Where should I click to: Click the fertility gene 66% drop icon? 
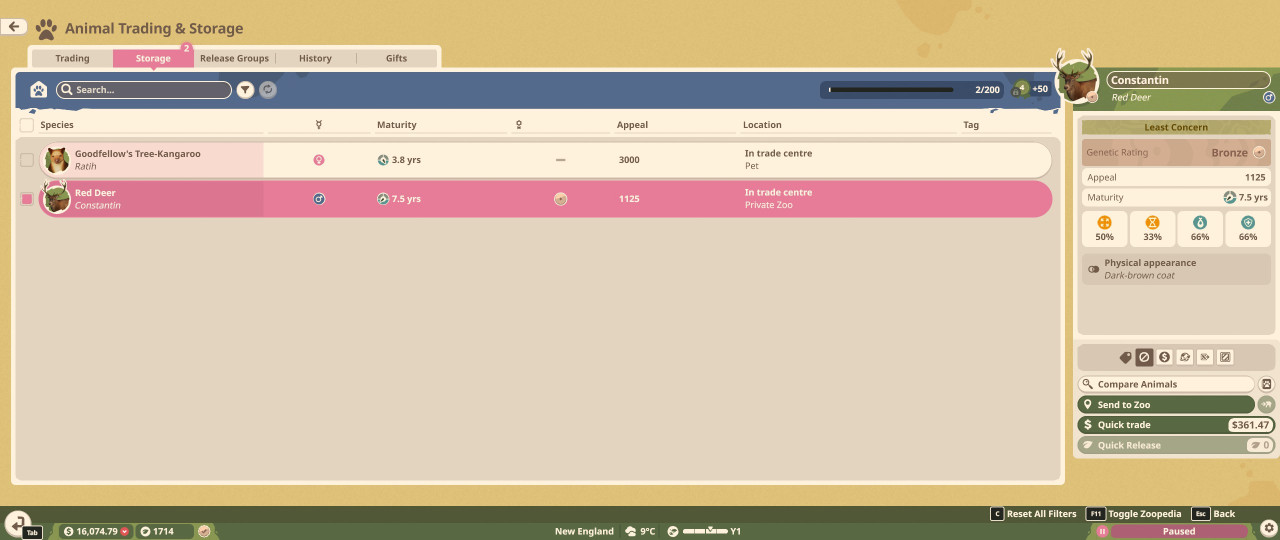[1200, 223]
